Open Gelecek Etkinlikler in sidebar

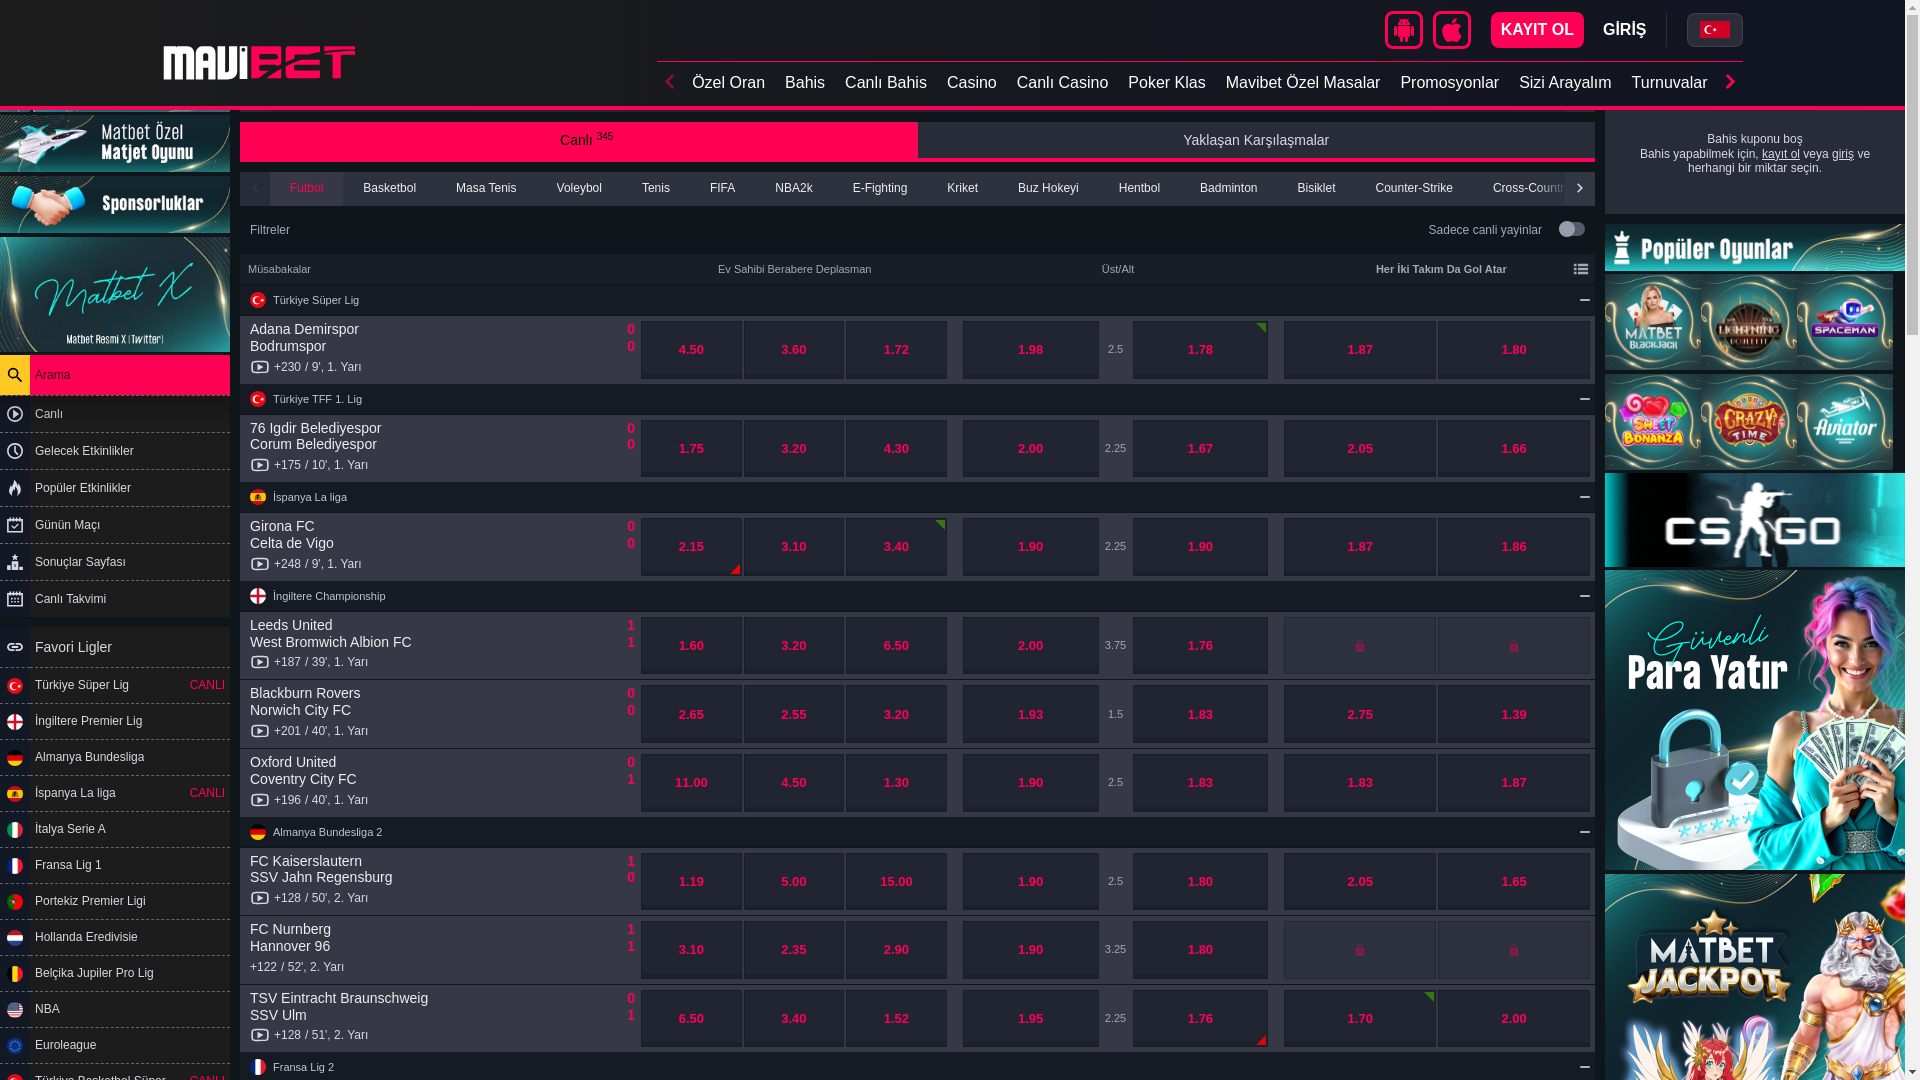pyautogui.click(x=115, y=451)
